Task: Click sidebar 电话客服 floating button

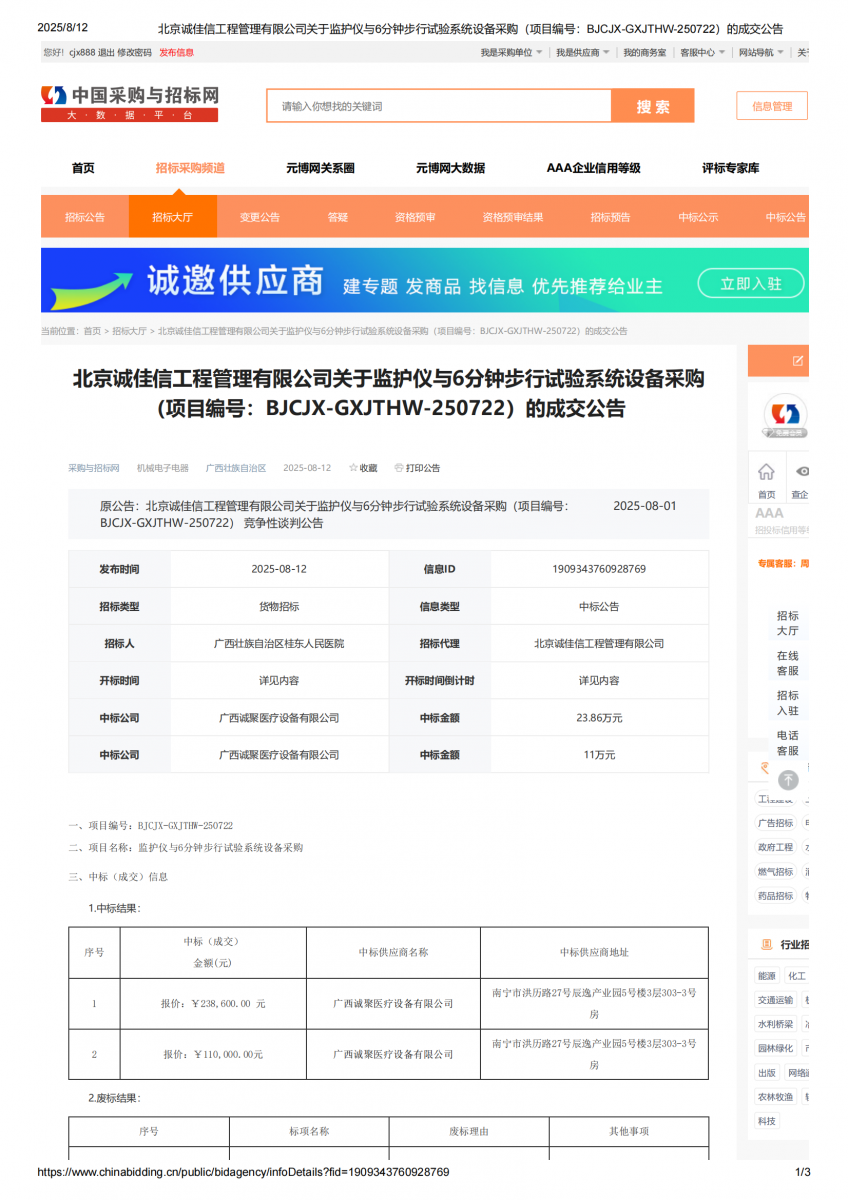Action: click(788, 743)
